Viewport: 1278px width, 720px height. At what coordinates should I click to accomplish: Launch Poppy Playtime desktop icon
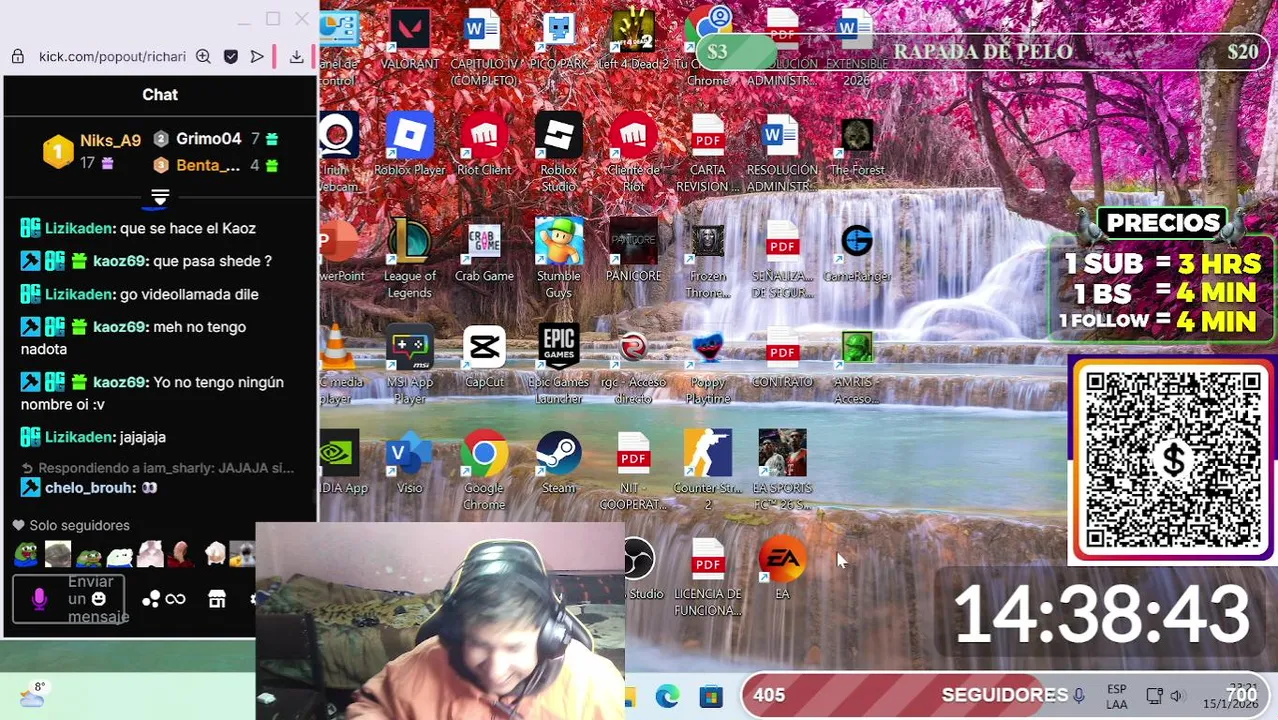[708, 366]
